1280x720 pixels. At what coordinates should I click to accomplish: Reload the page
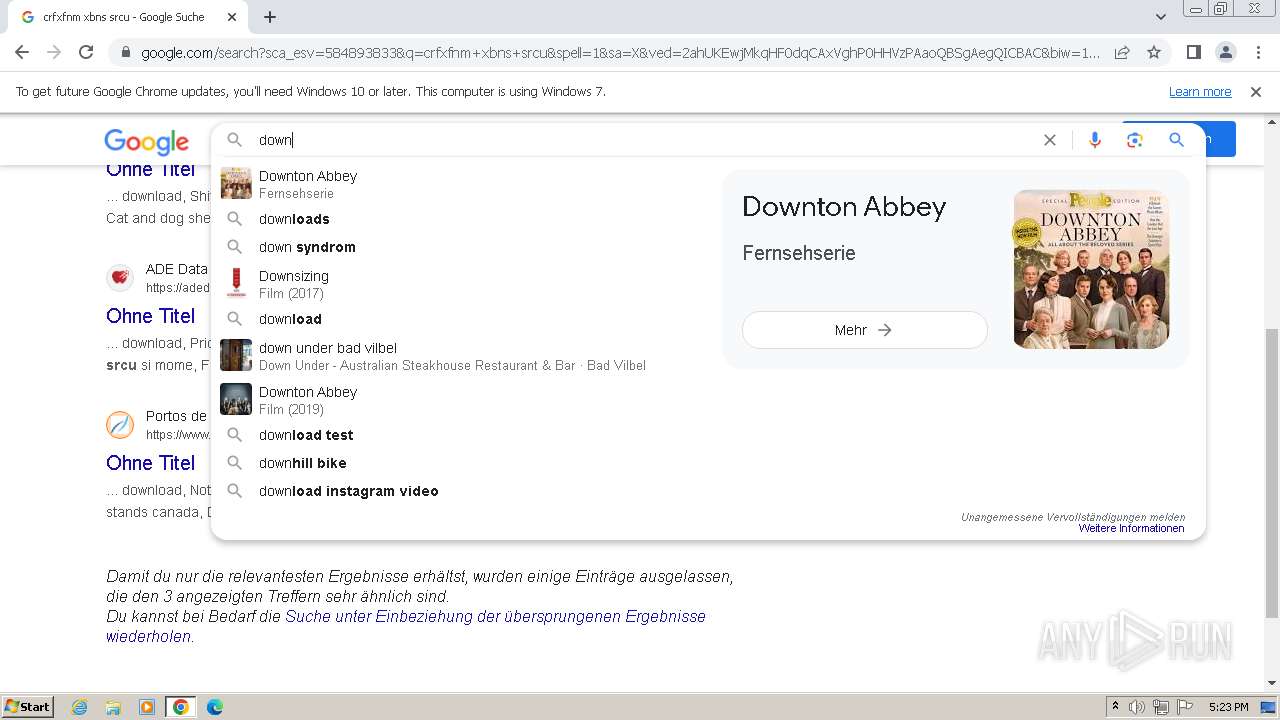[86, 52]
